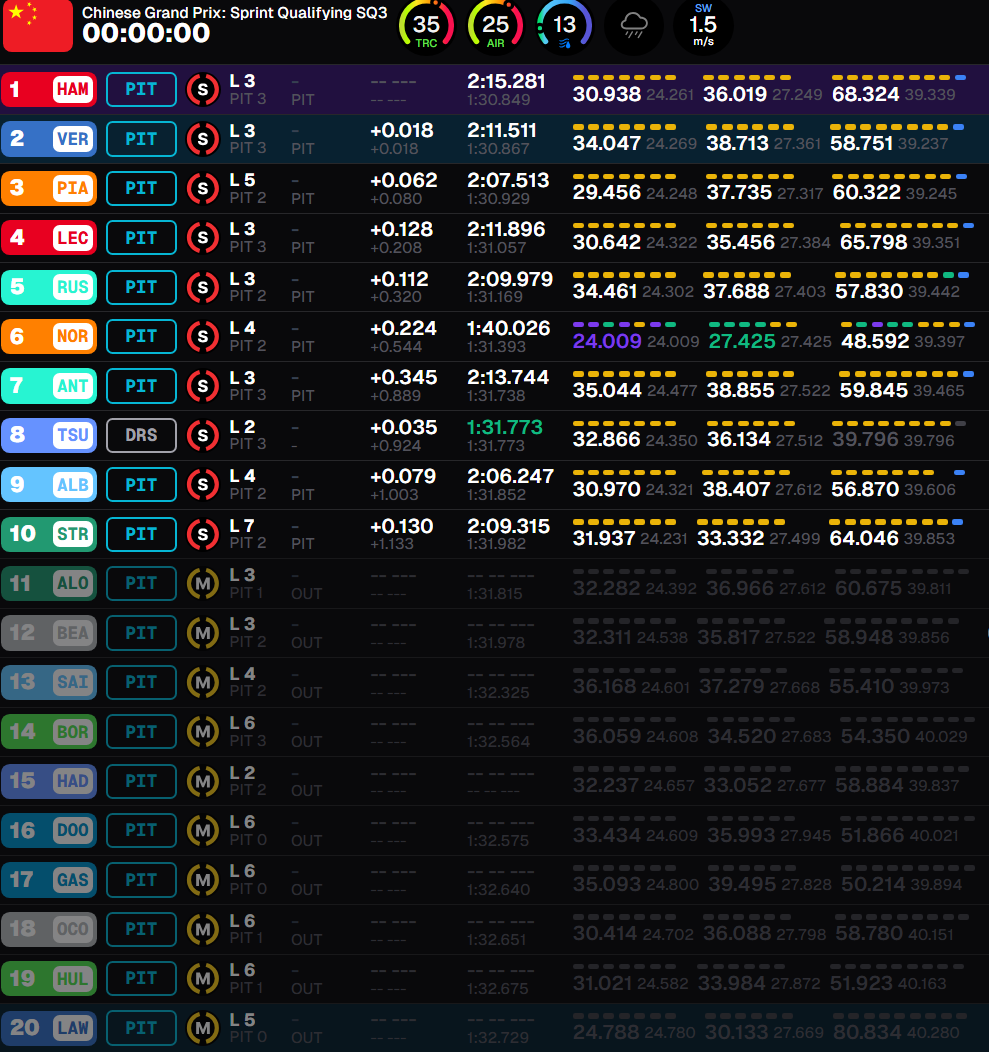Click the PIT status badge for OCO
The width and height of the screenshot is (989, 1052).
[141, 929]
